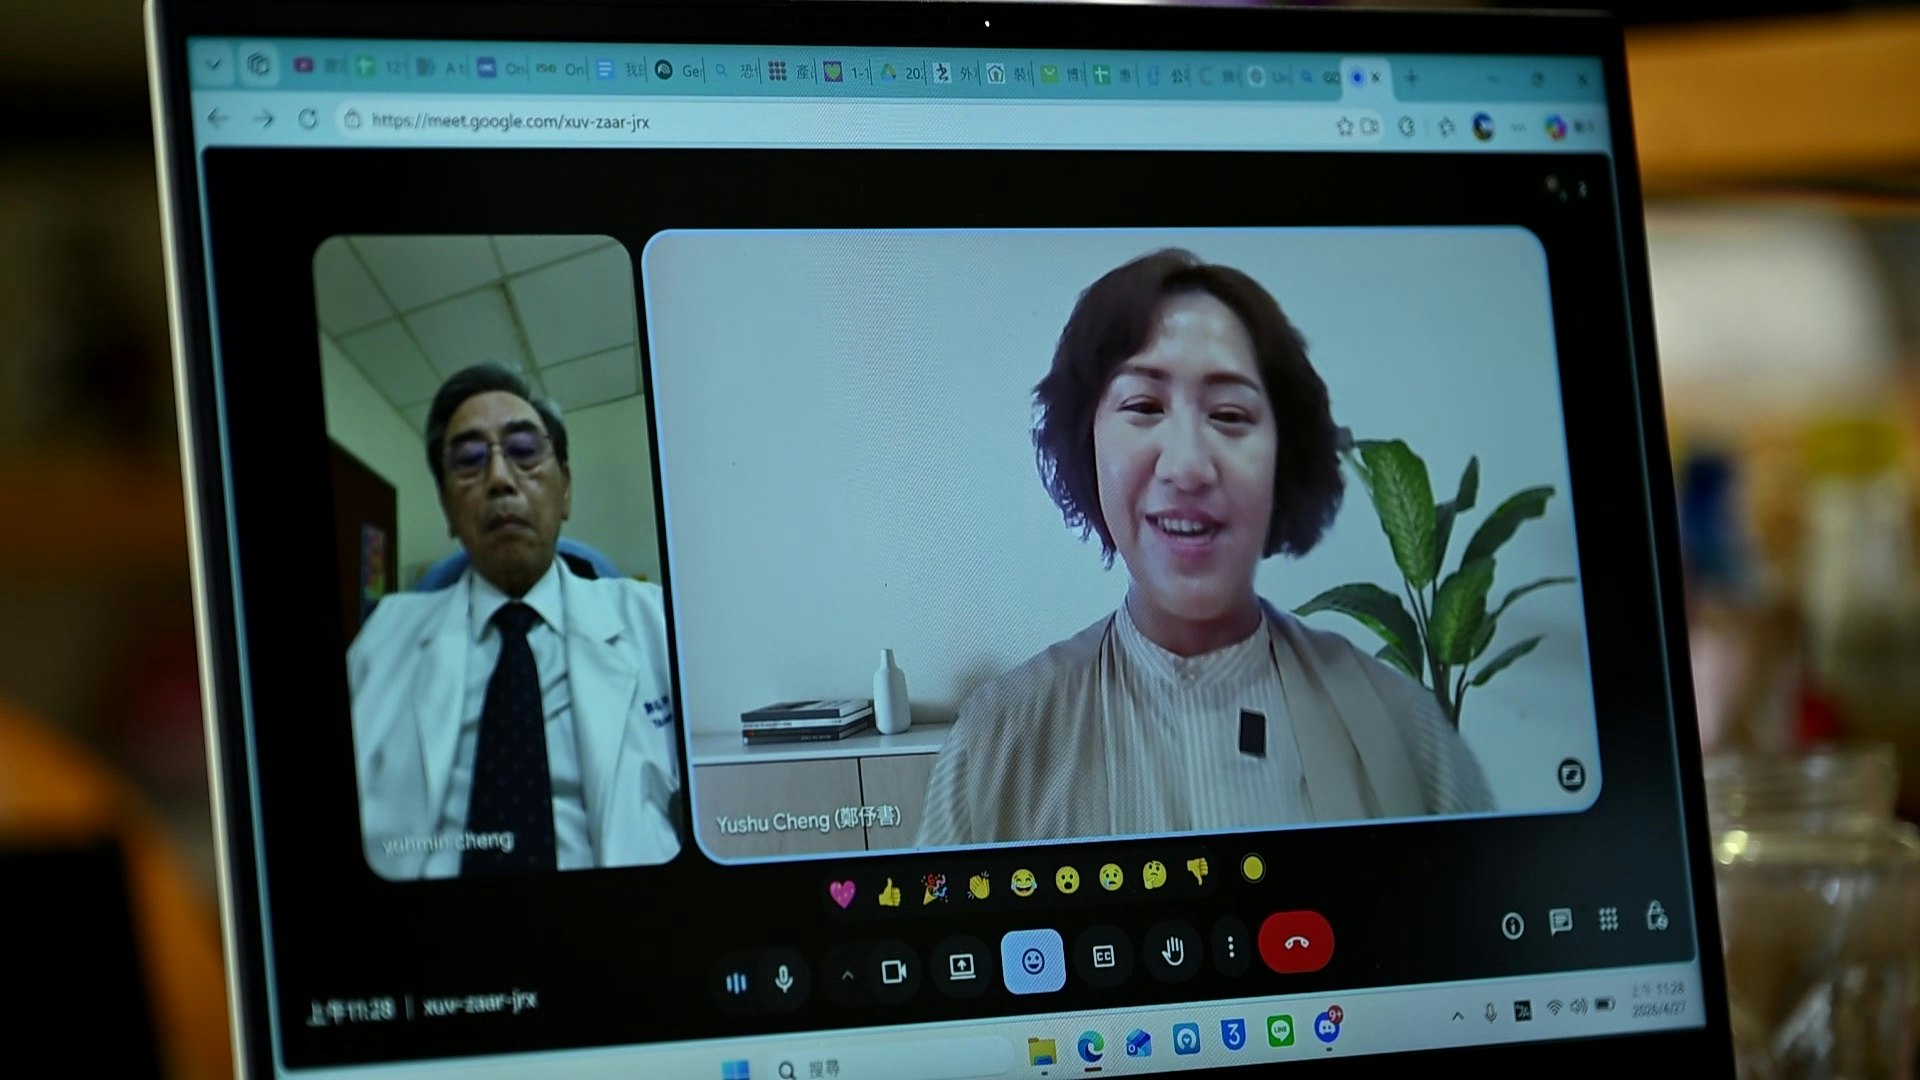1920x1080 pixels.
Task: Leave the call with red button
Action: click(1296, 941)
